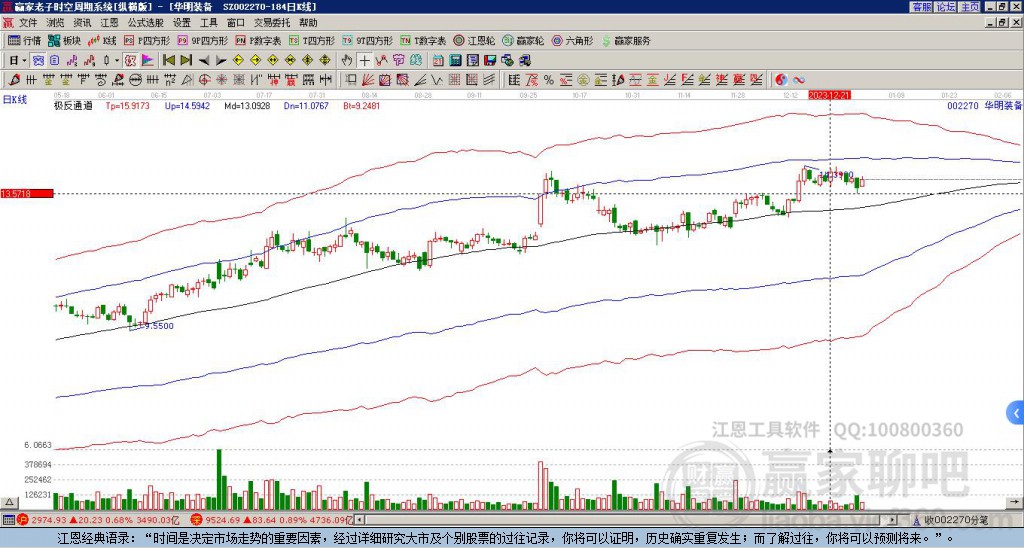Open 赢家服务 service with dollar icon
Image resolution: width=1024 pixels, height=548 pixels.
pos(626,40)
